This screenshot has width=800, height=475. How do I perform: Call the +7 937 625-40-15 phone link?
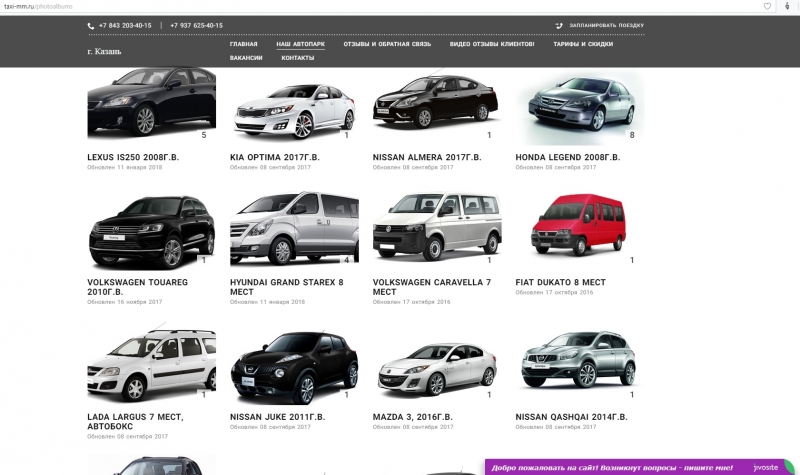tap(196, 26)
